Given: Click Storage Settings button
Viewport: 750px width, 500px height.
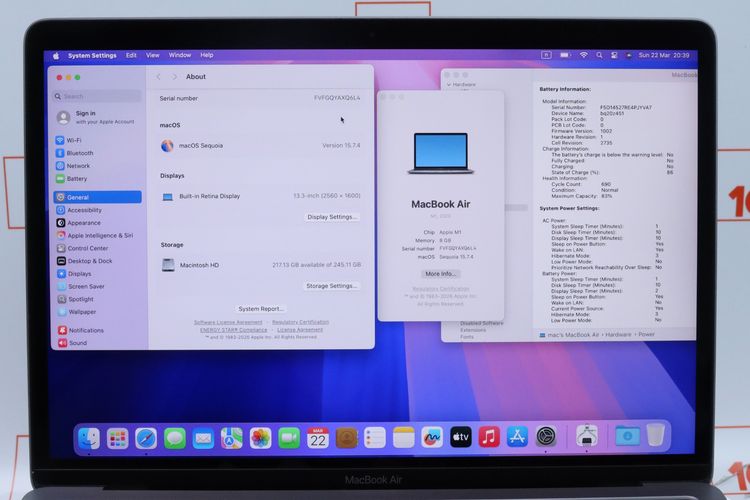Looking at the screenshot, I should [x=331, y=286].
